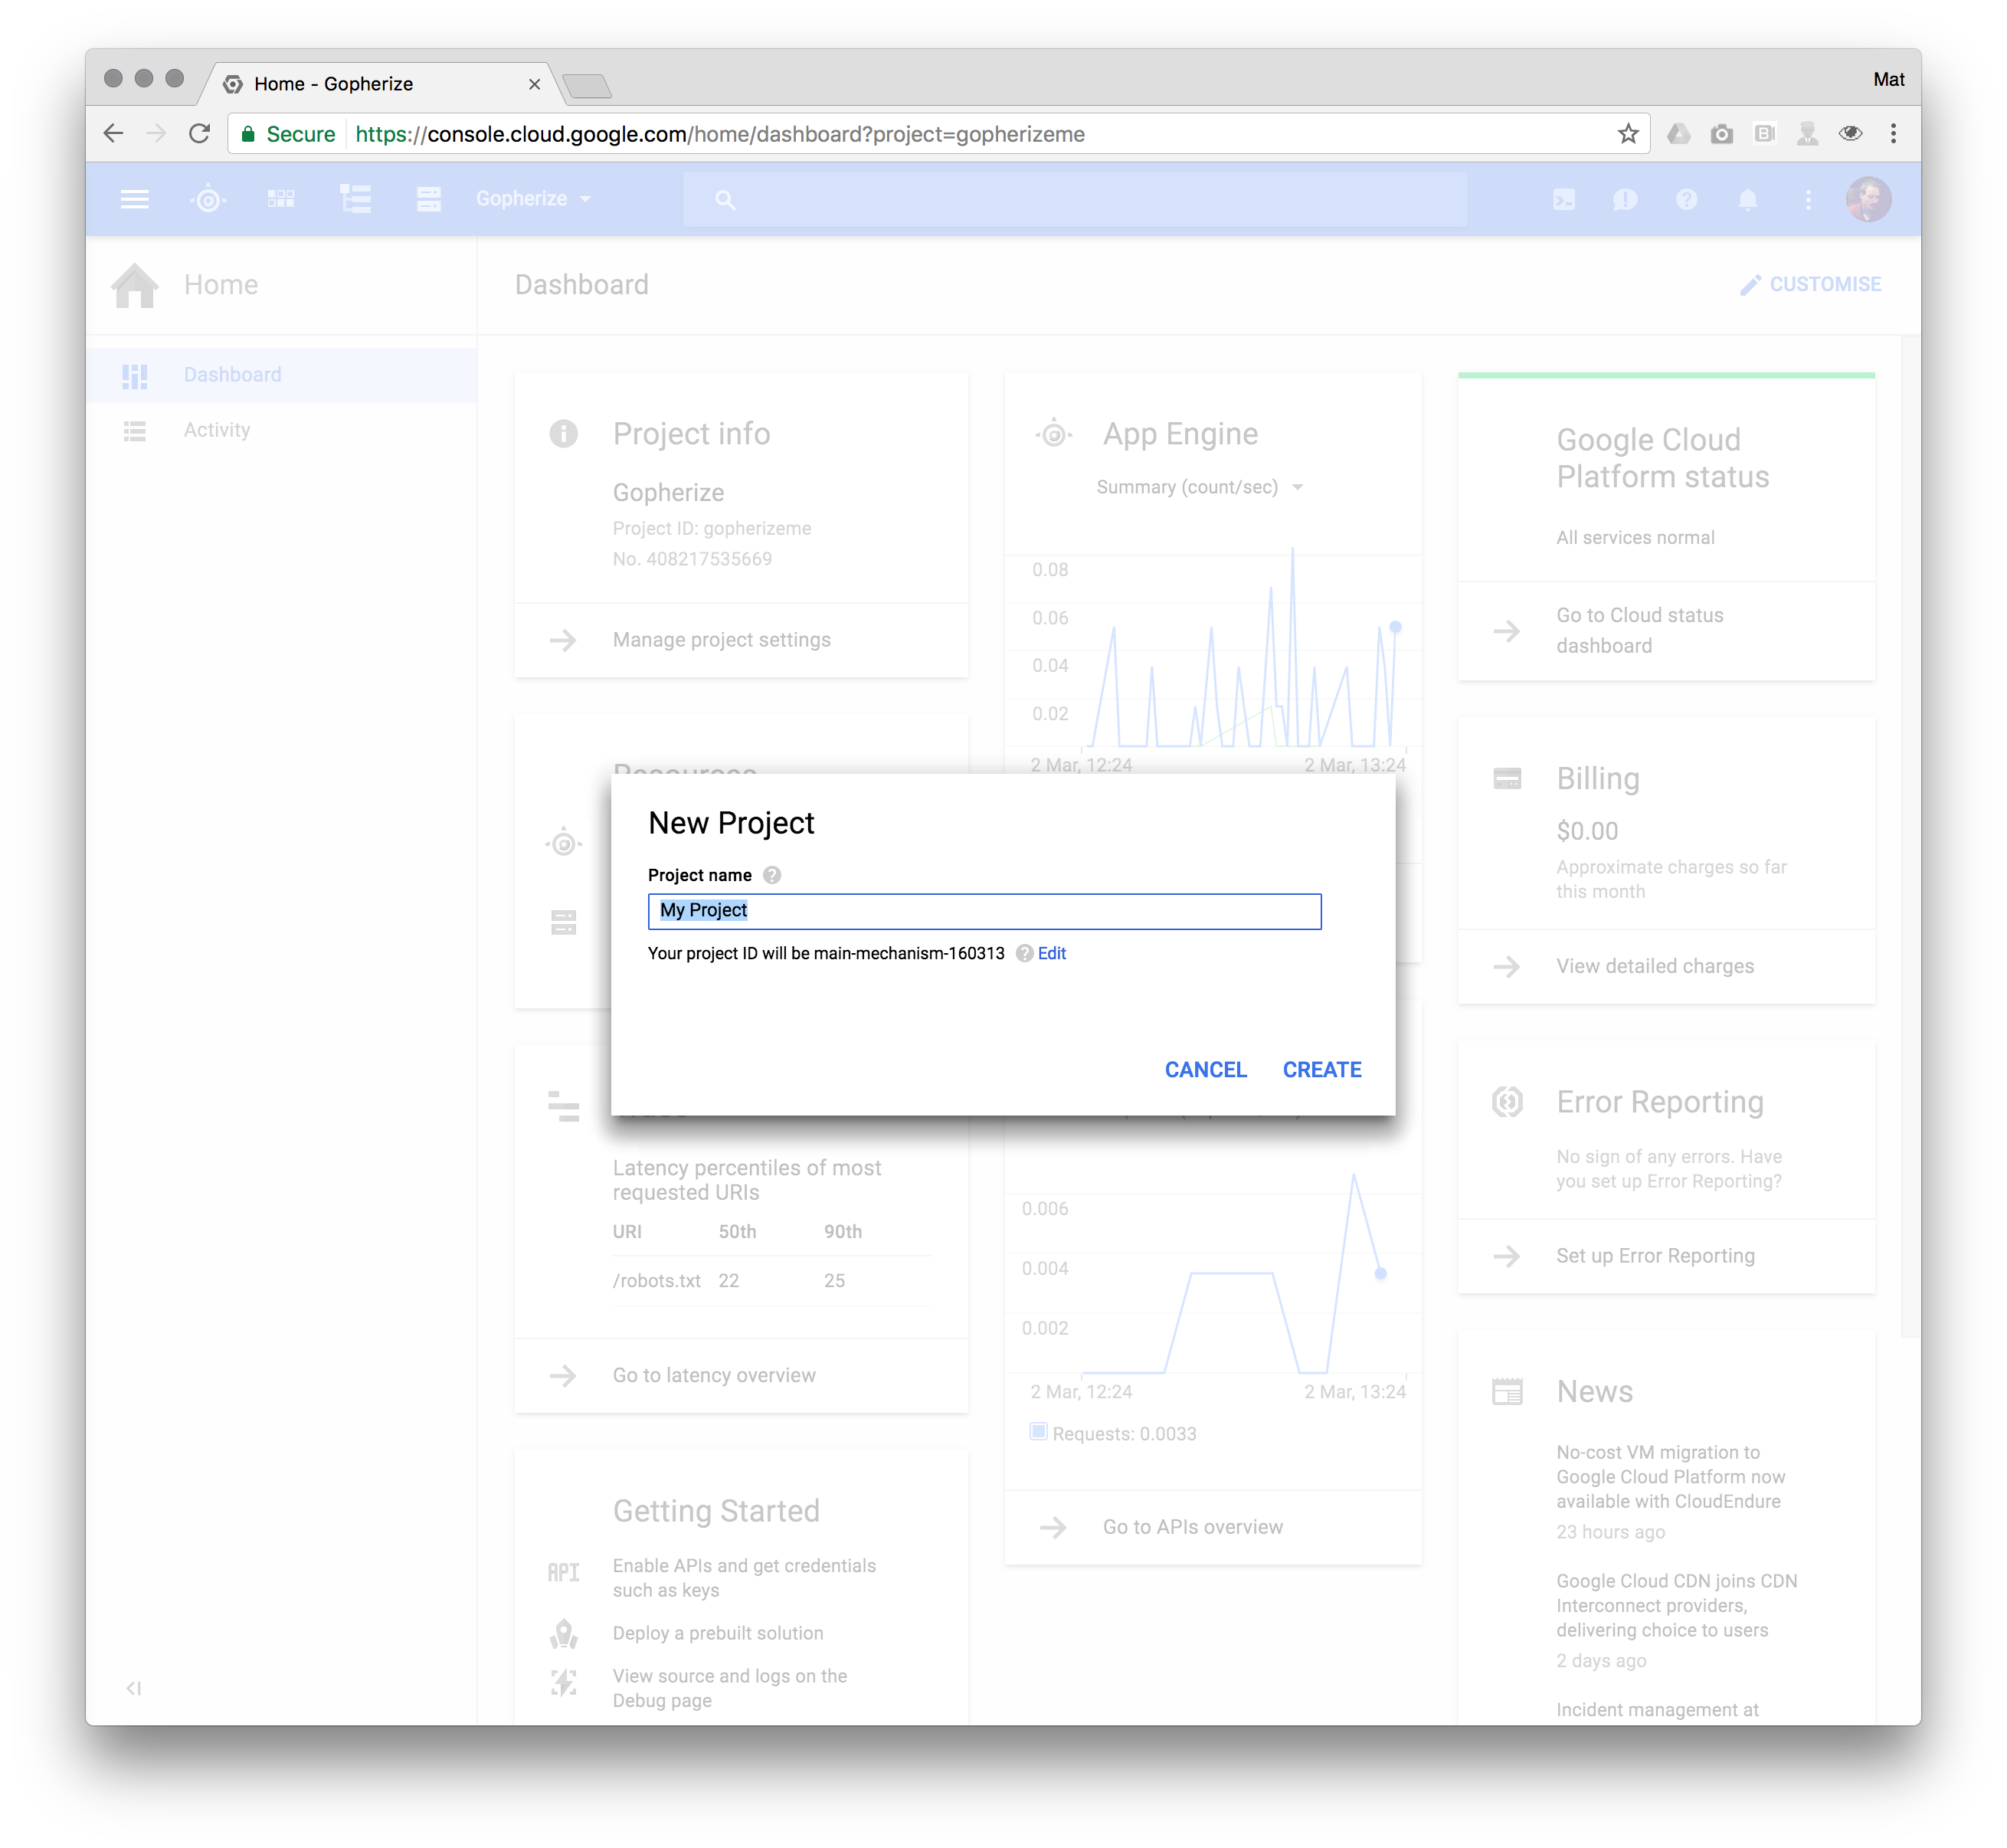Click the console search bar

coord(1075,200)
